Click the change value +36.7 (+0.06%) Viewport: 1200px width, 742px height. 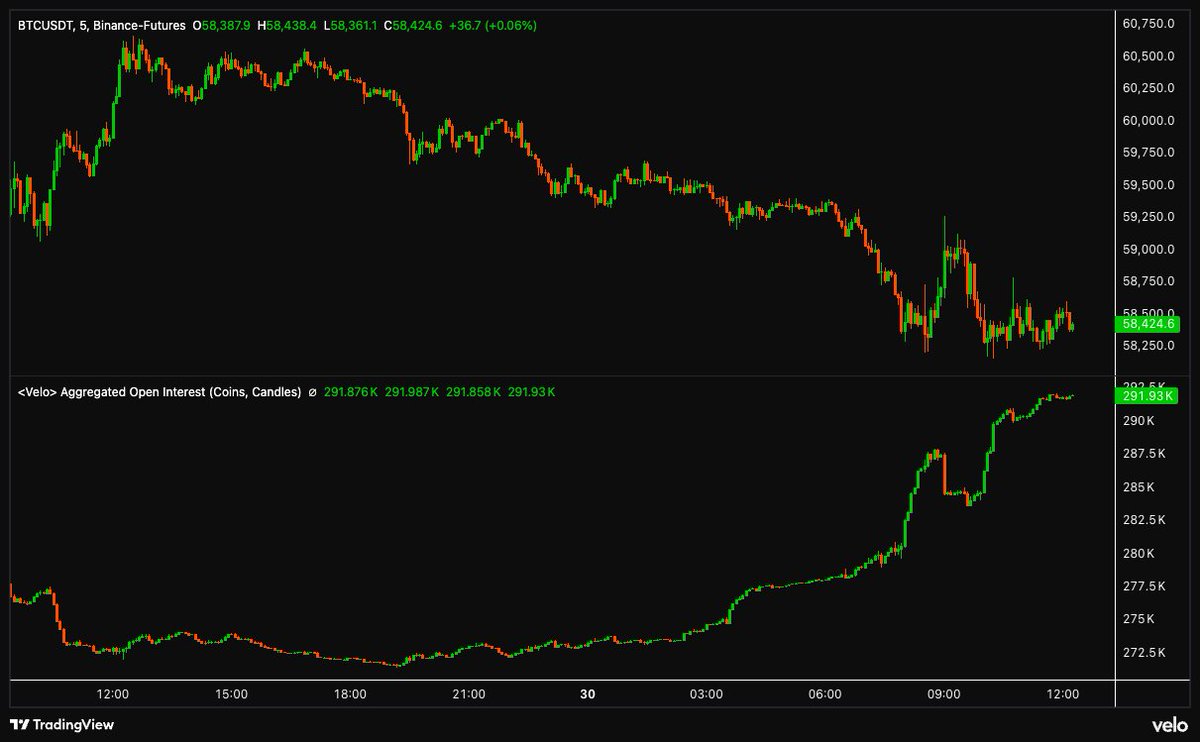point(493,25)
